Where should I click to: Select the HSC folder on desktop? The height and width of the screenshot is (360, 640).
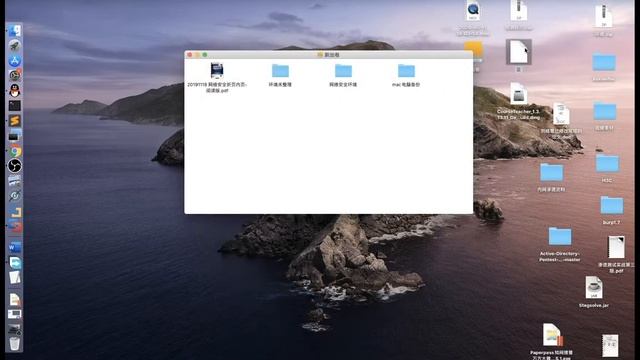(607, 163)
